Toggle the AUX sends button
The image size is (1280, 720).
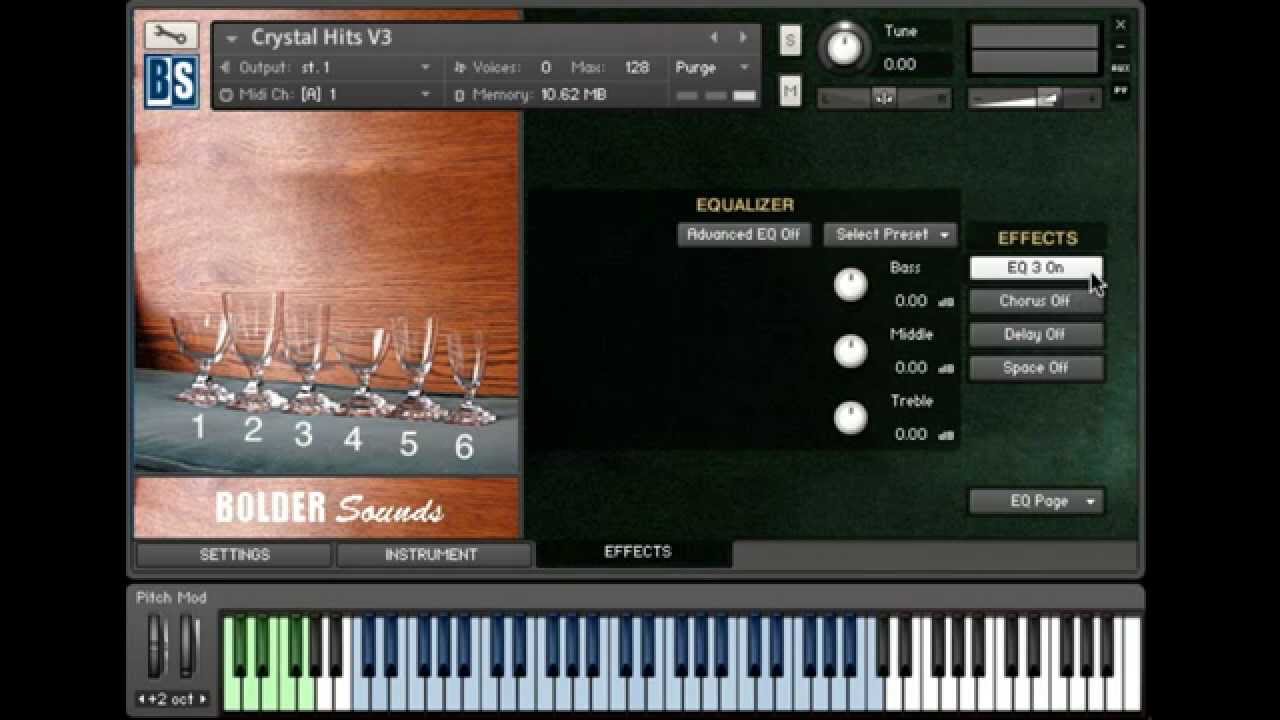coord(1121,68)
